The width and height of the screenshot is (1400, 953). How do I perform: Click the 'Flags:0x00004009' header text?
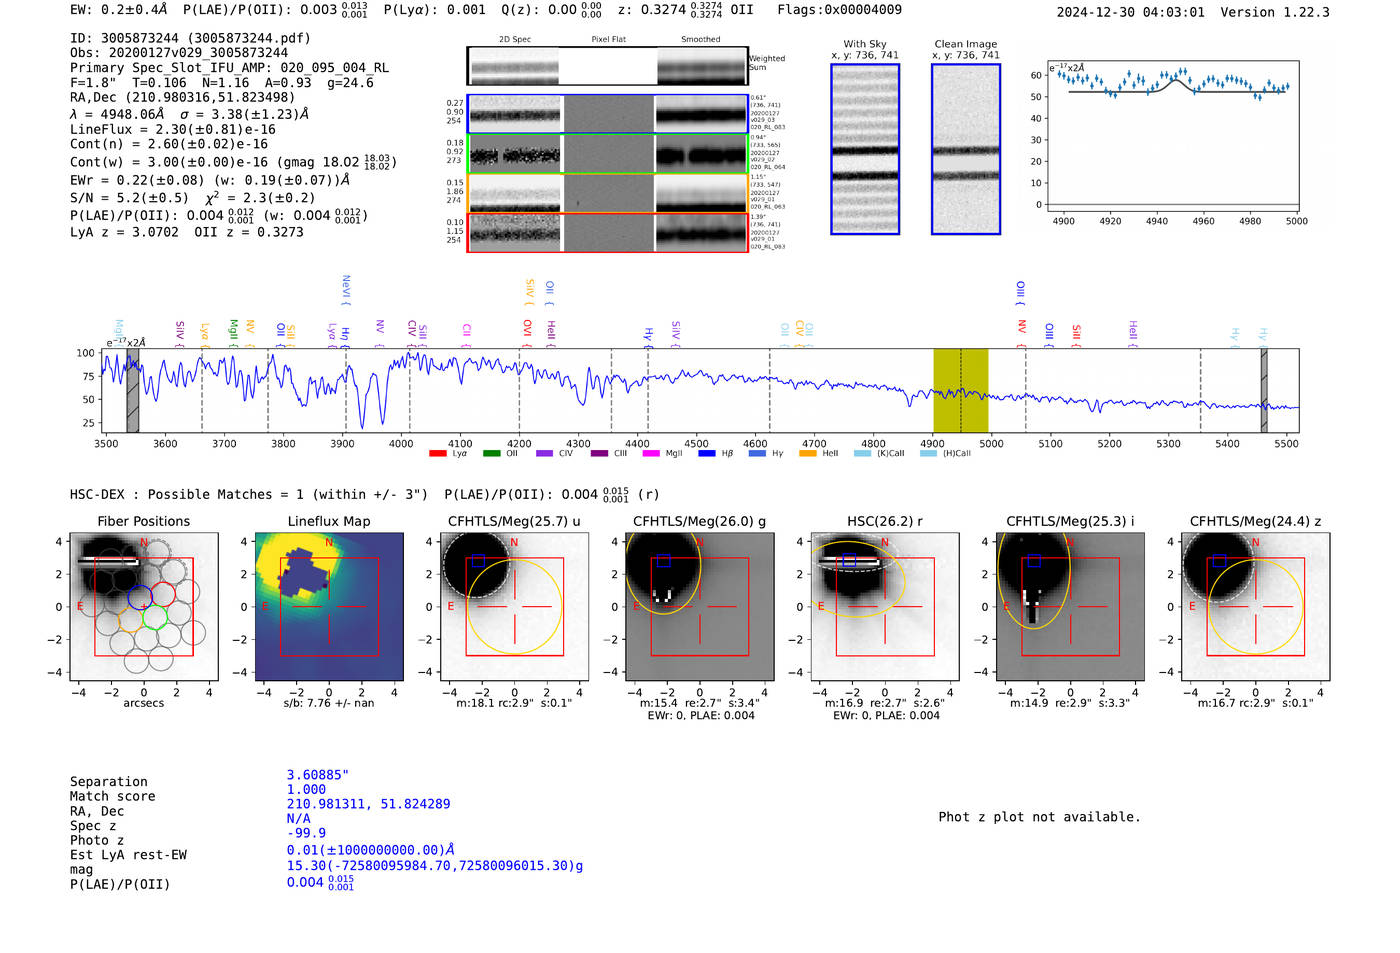(839, 10)
